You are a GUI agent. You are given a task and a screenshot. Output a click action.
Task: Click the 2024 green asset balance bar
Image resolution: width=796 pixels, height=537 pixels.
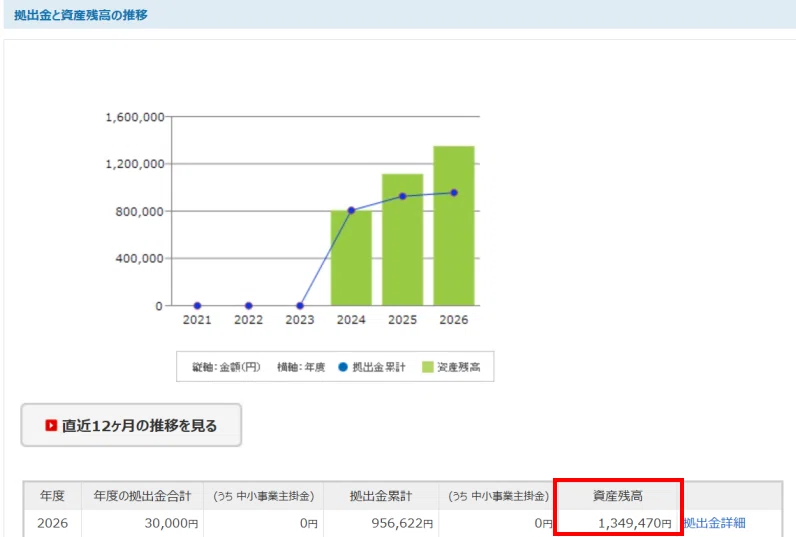click(x=351, y=258)
